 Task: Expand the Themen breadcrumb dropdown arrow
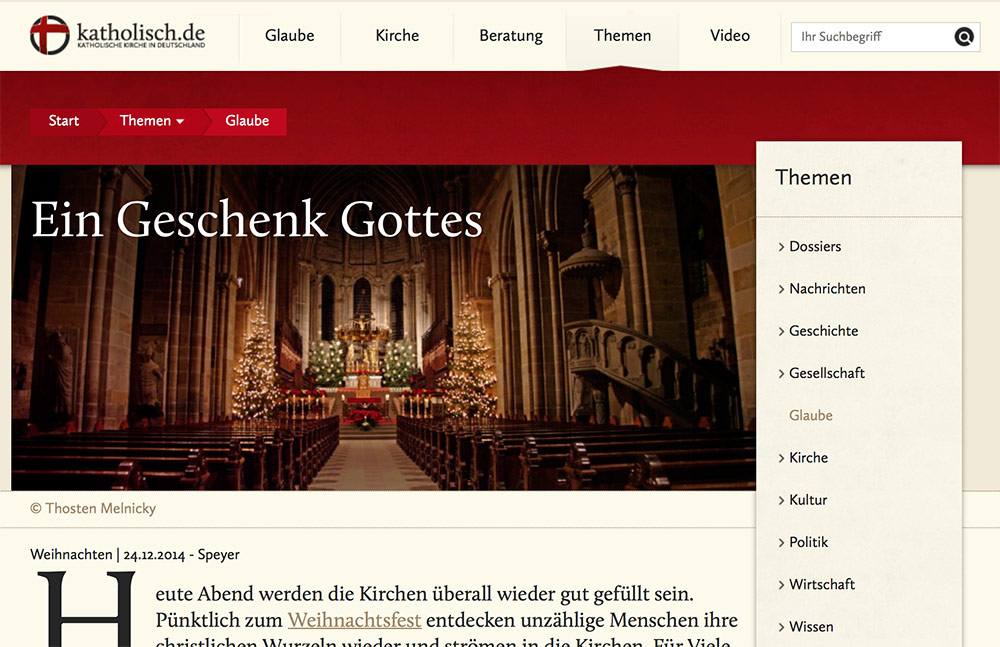tap(180, 121)
